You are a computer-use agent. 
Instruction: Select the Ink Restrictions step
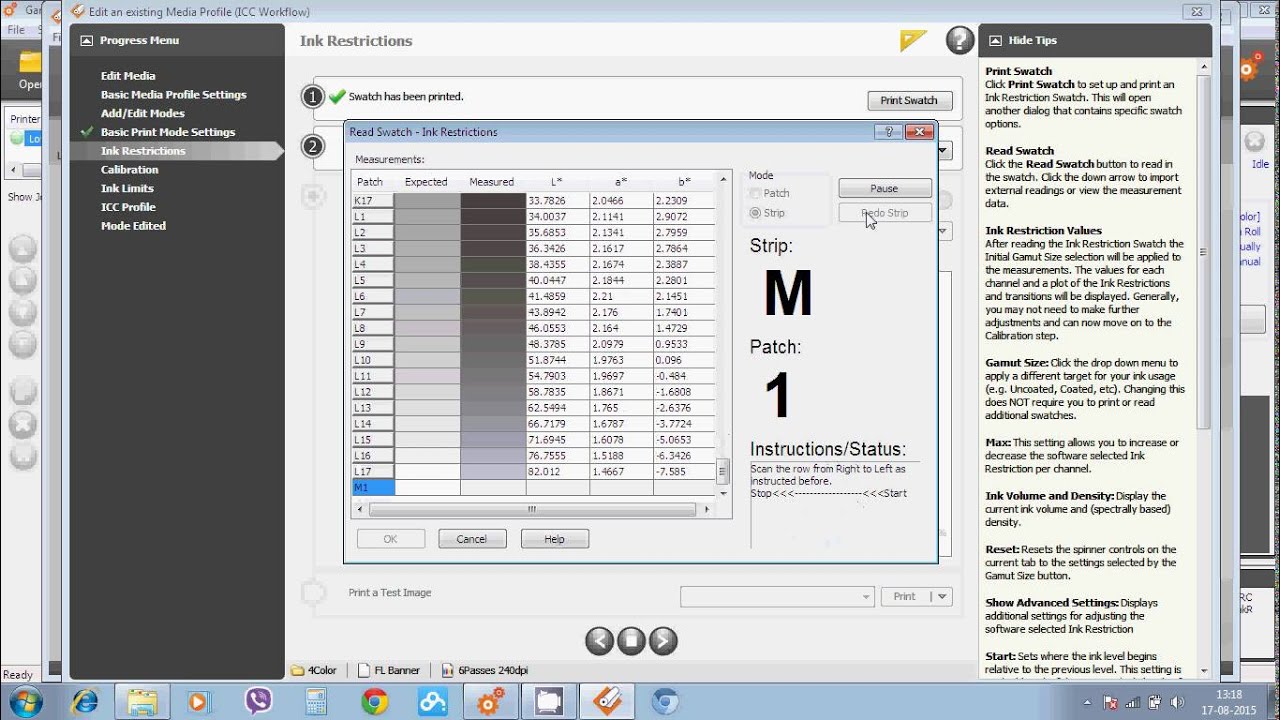pos(143,151)
